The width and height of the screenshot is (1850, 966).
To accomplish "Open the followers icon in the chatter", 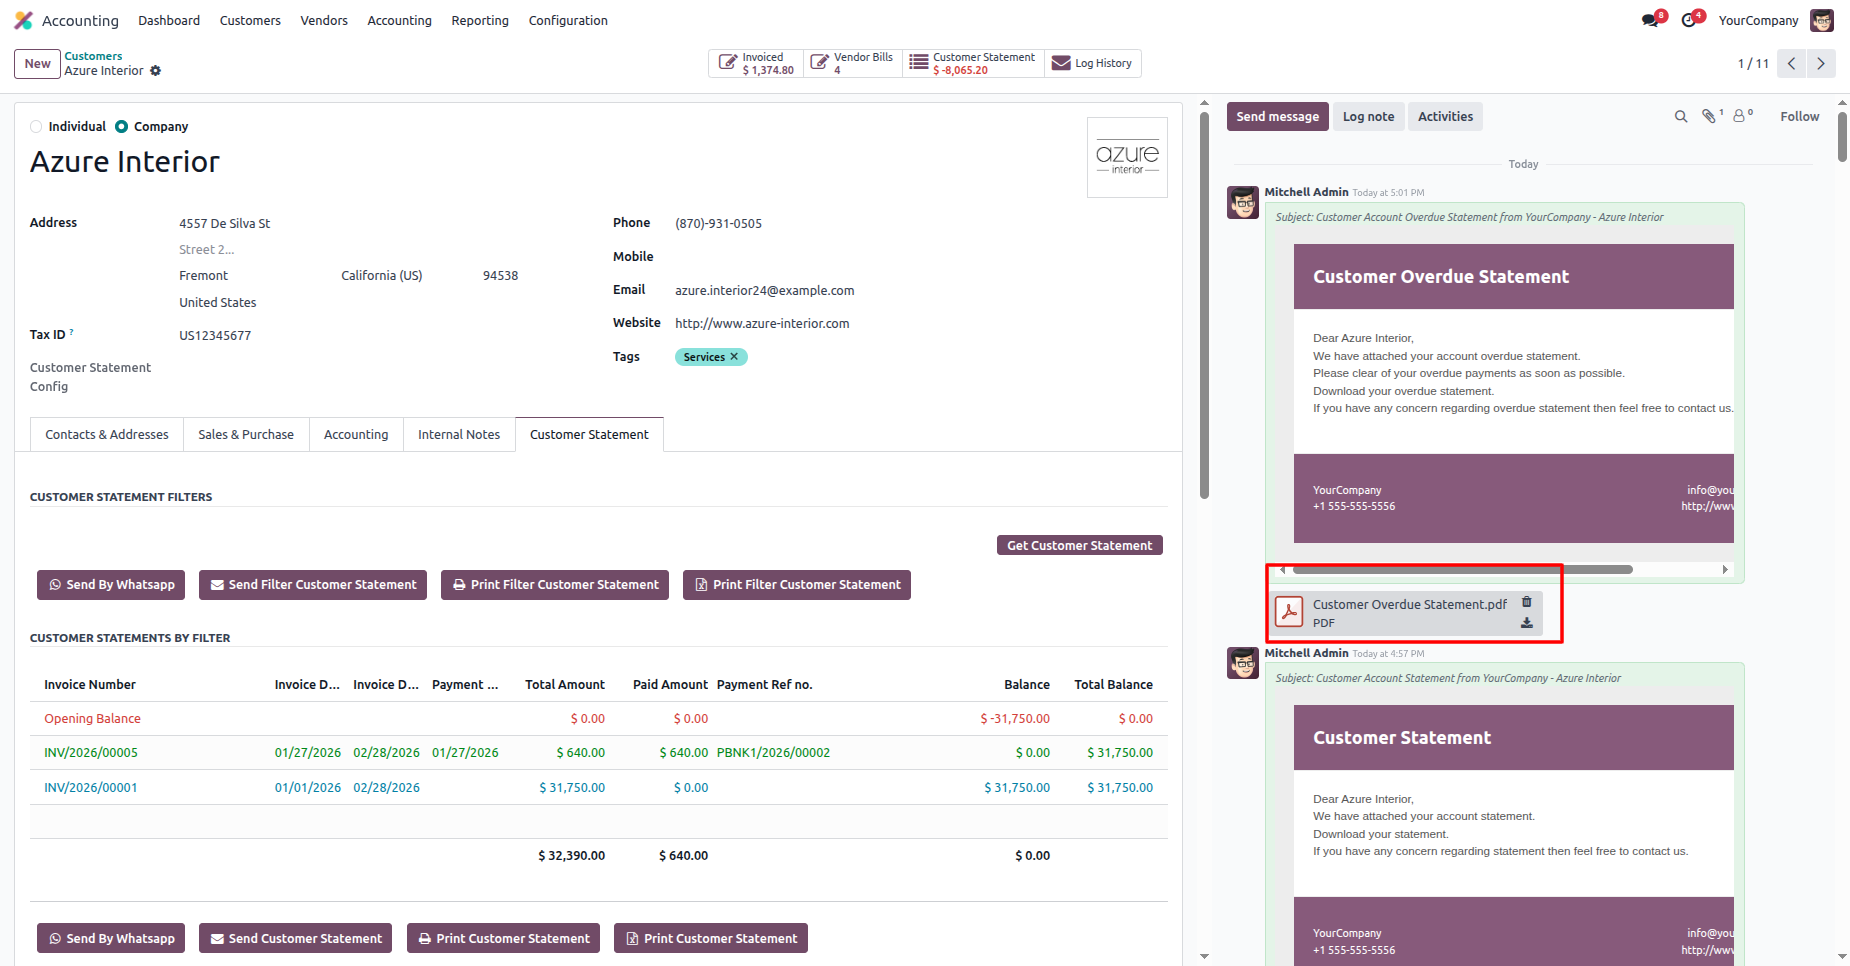I will point(1740,117).
